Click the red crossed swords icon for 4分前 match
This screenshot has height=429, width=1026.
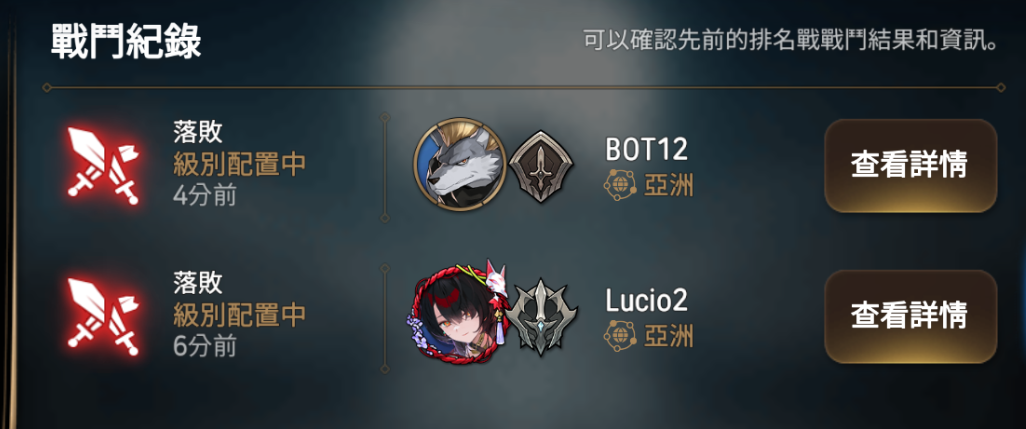pos(103,165)
